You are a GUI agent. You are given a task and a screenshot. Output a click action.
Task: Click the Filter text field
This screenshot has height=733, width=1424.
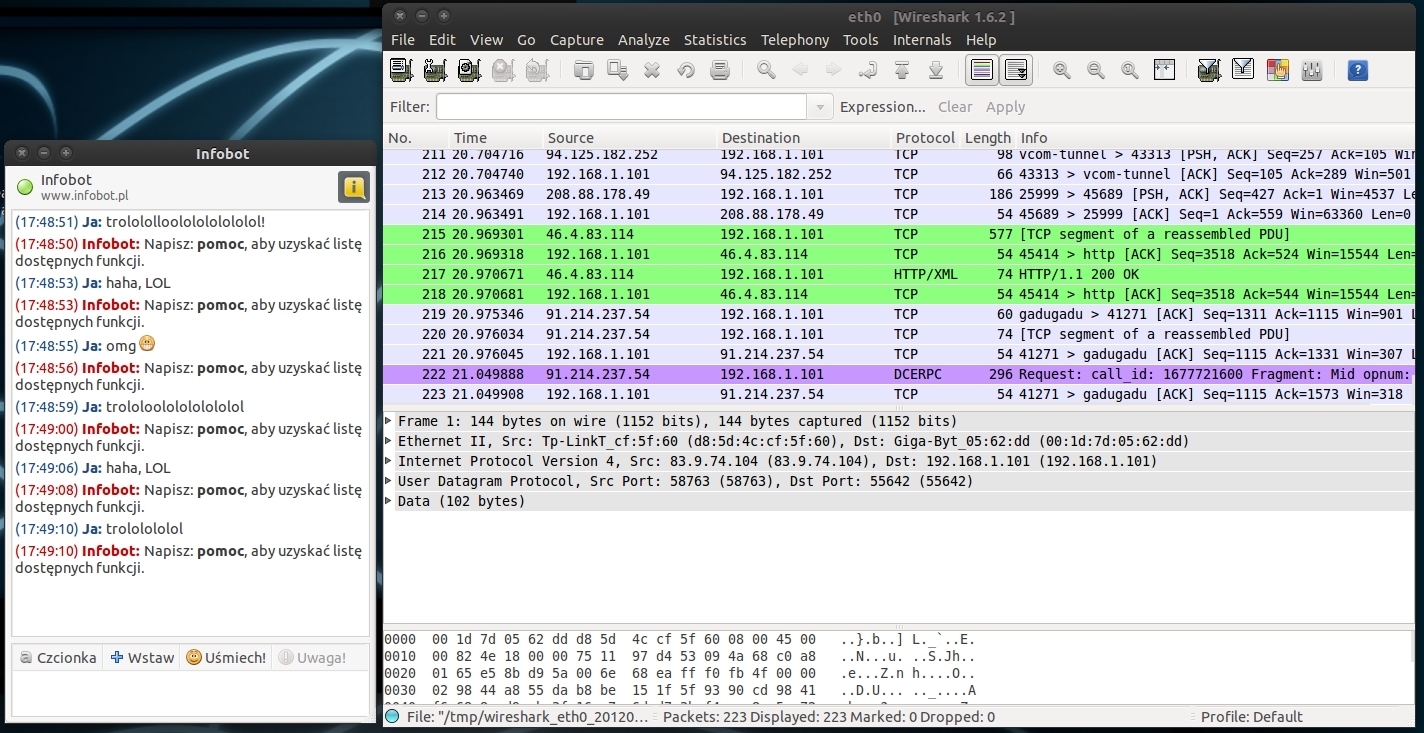[621, 107]
